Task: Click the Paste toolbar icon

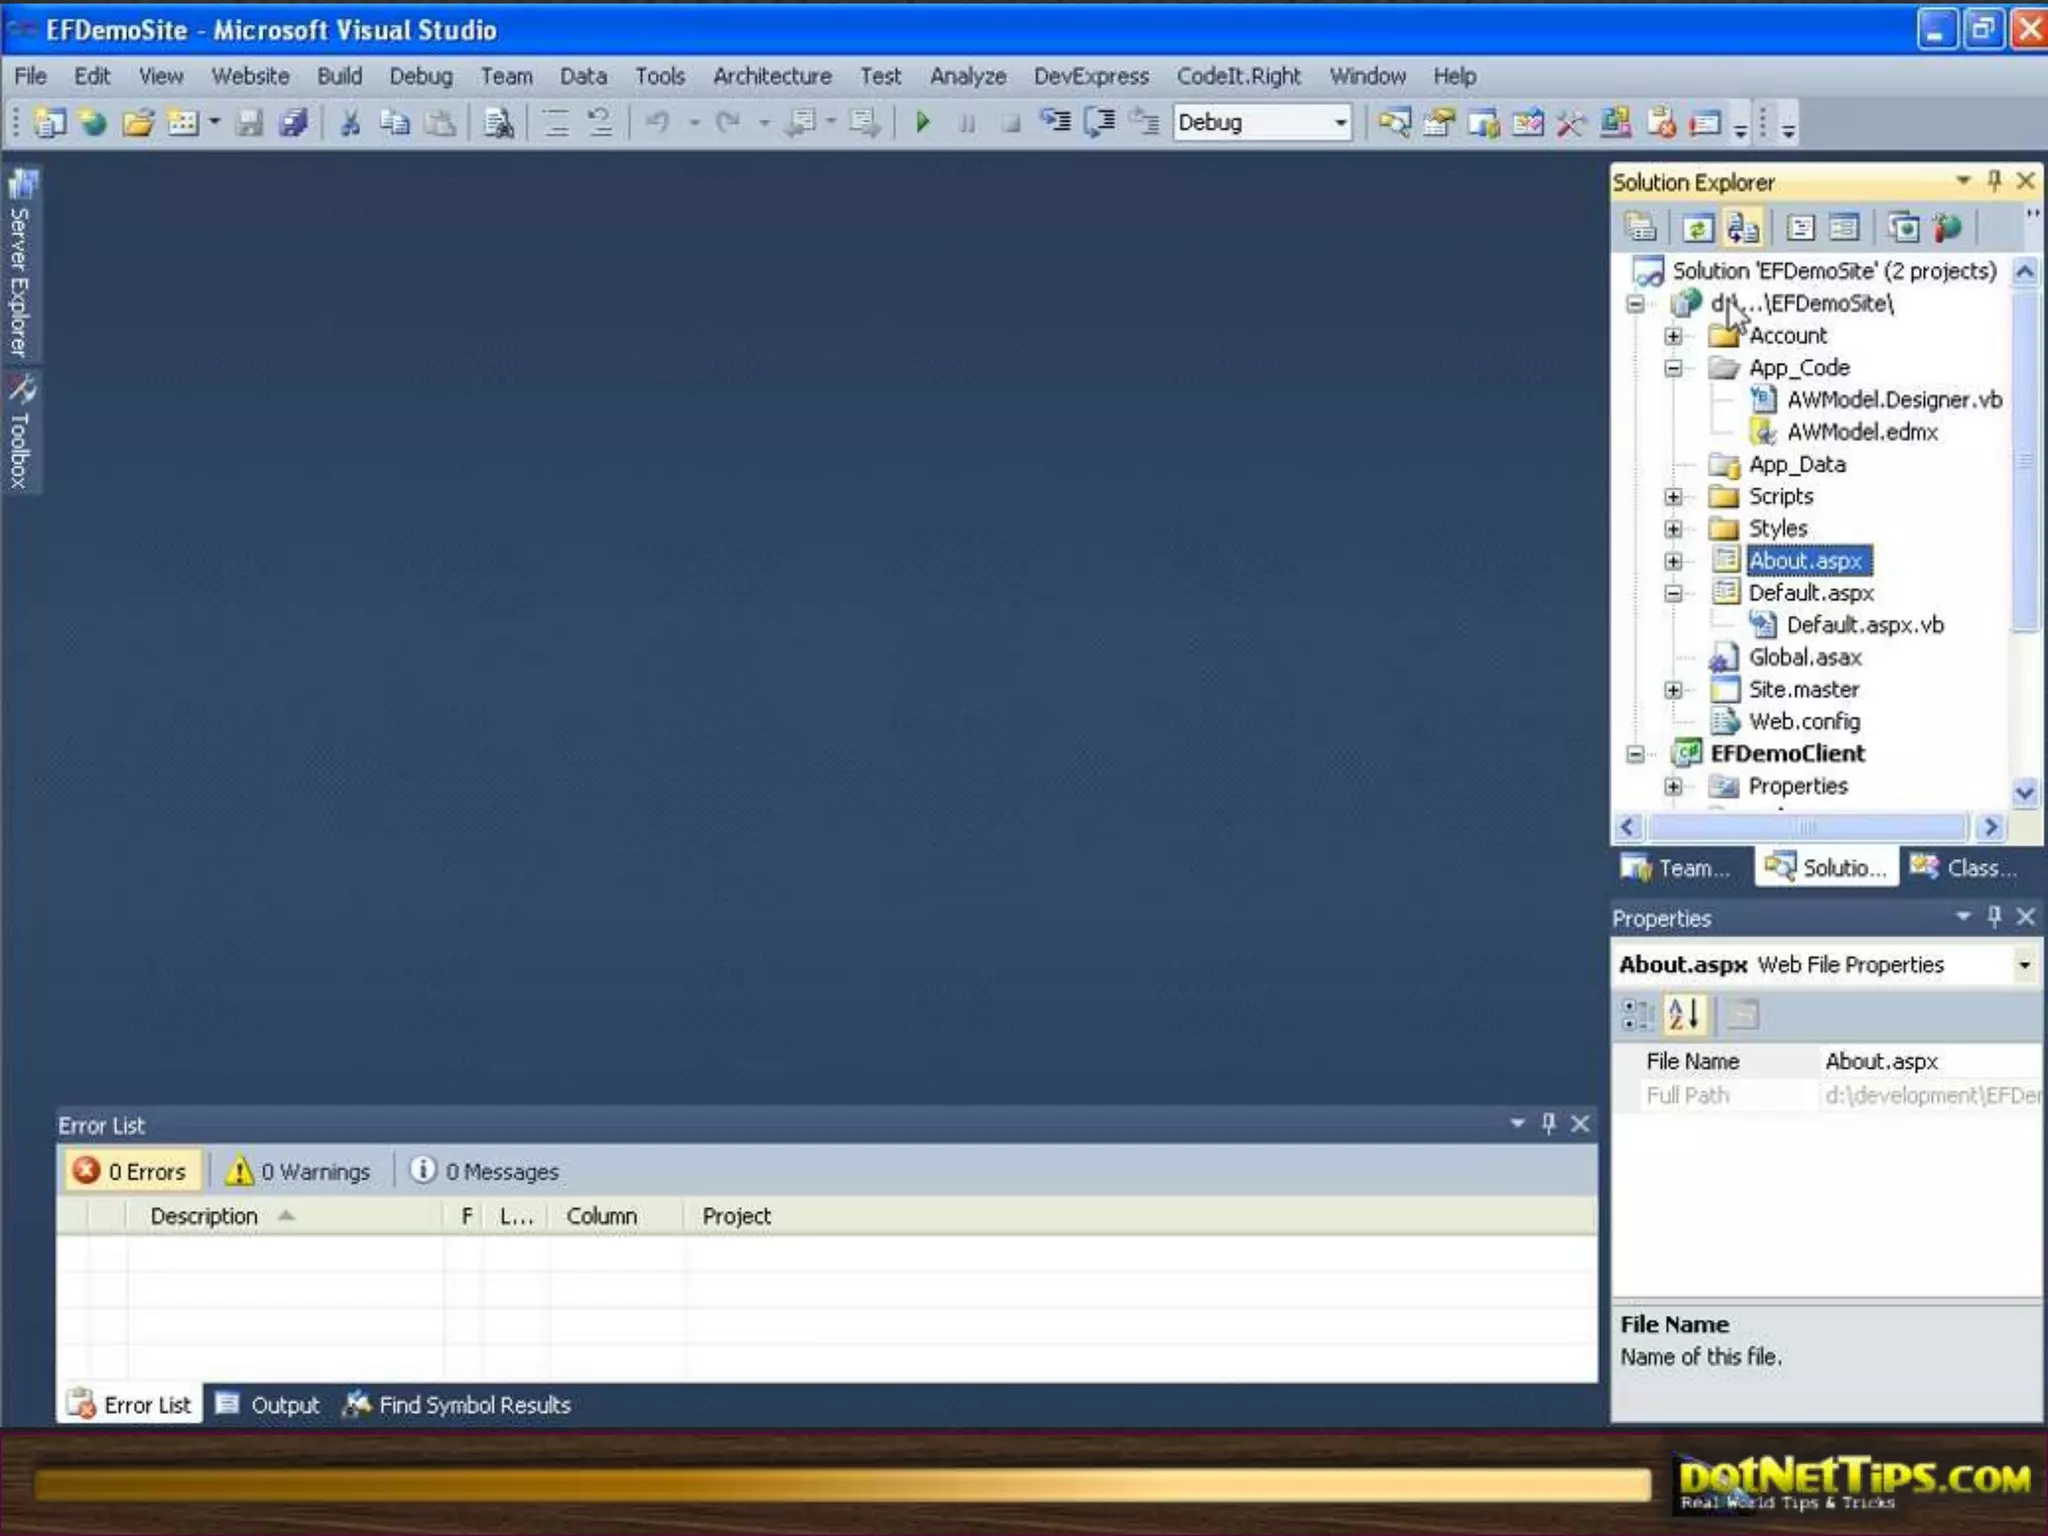Action: click(x=439, y=123)
